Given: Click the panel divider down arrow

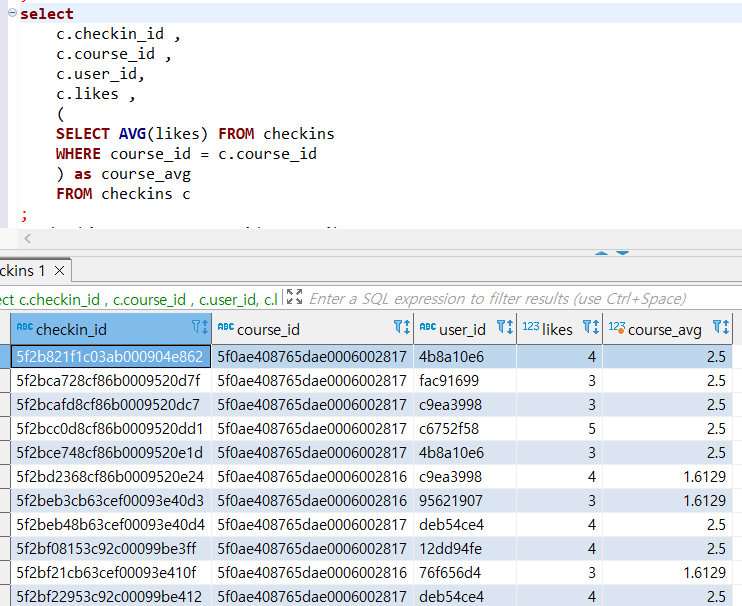Looking at the screenshot, I should [622, 253].
